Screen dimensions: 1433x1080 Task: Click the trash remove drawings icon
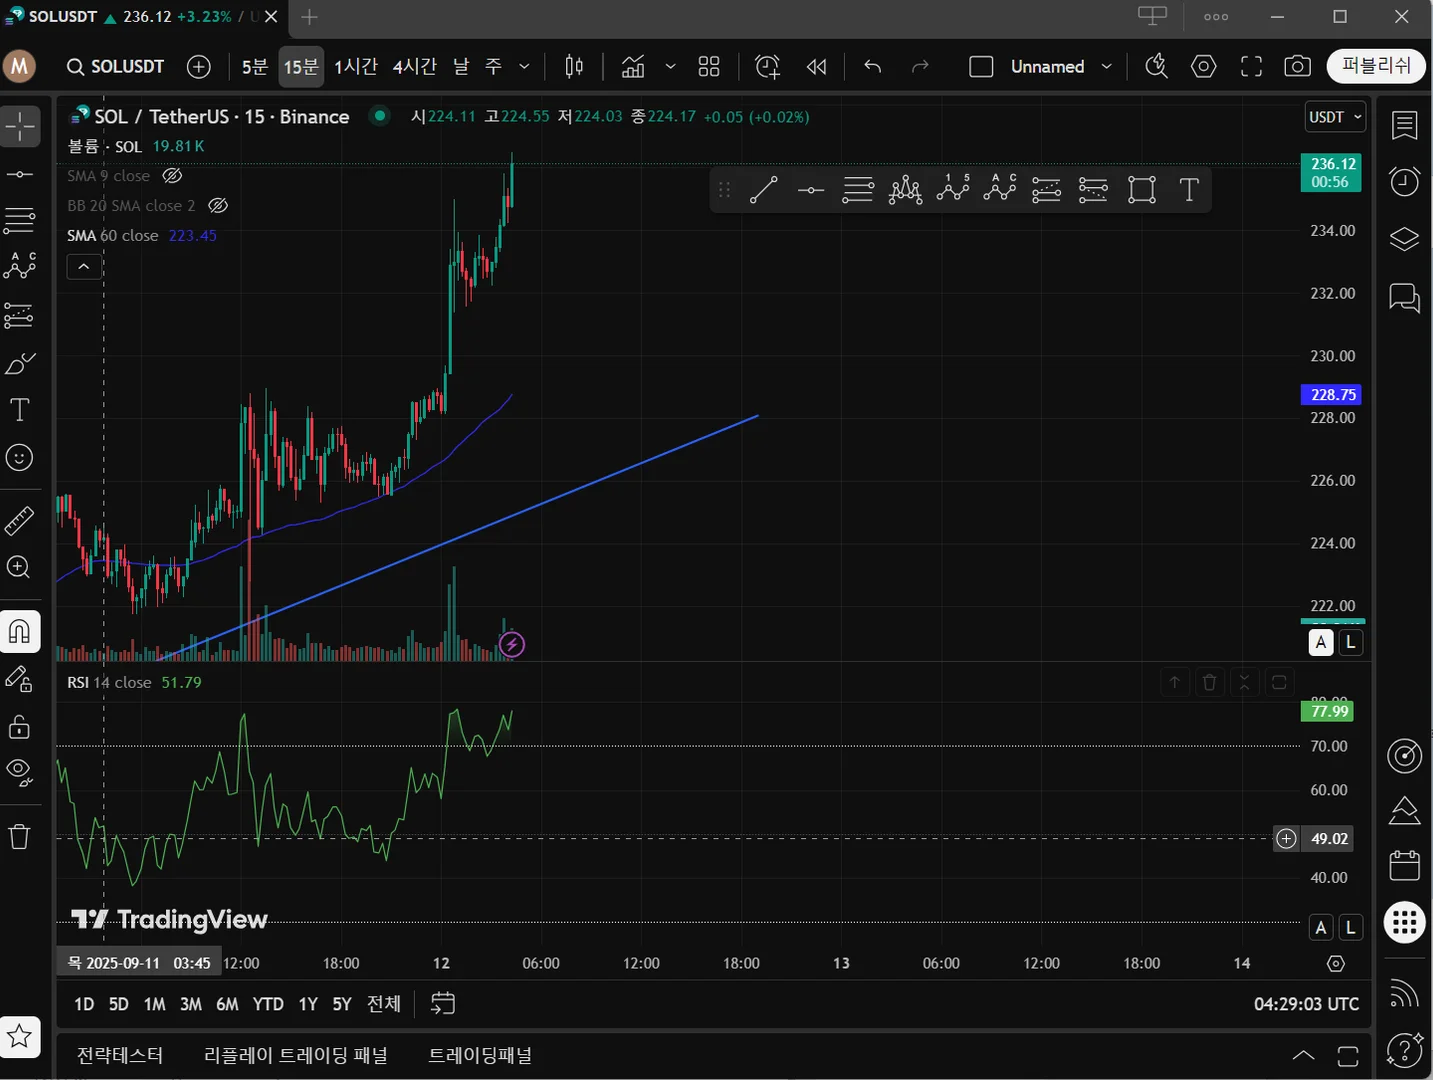[x=20, y=836]
